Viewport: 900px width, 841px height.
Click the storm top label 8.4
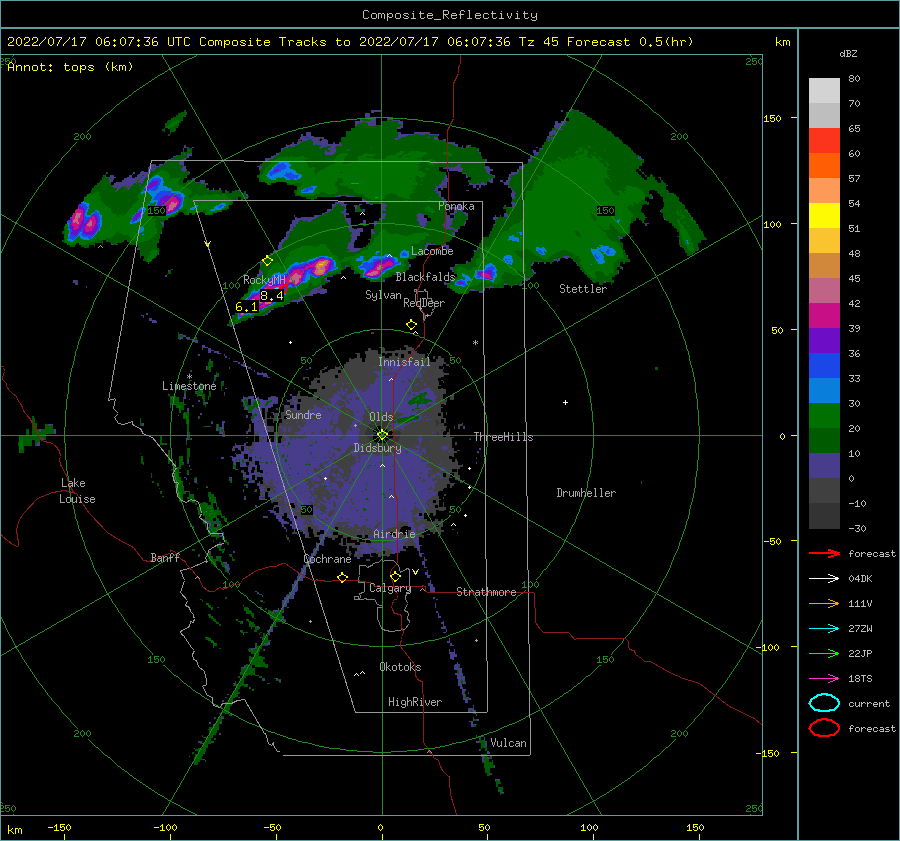(271, 296)
